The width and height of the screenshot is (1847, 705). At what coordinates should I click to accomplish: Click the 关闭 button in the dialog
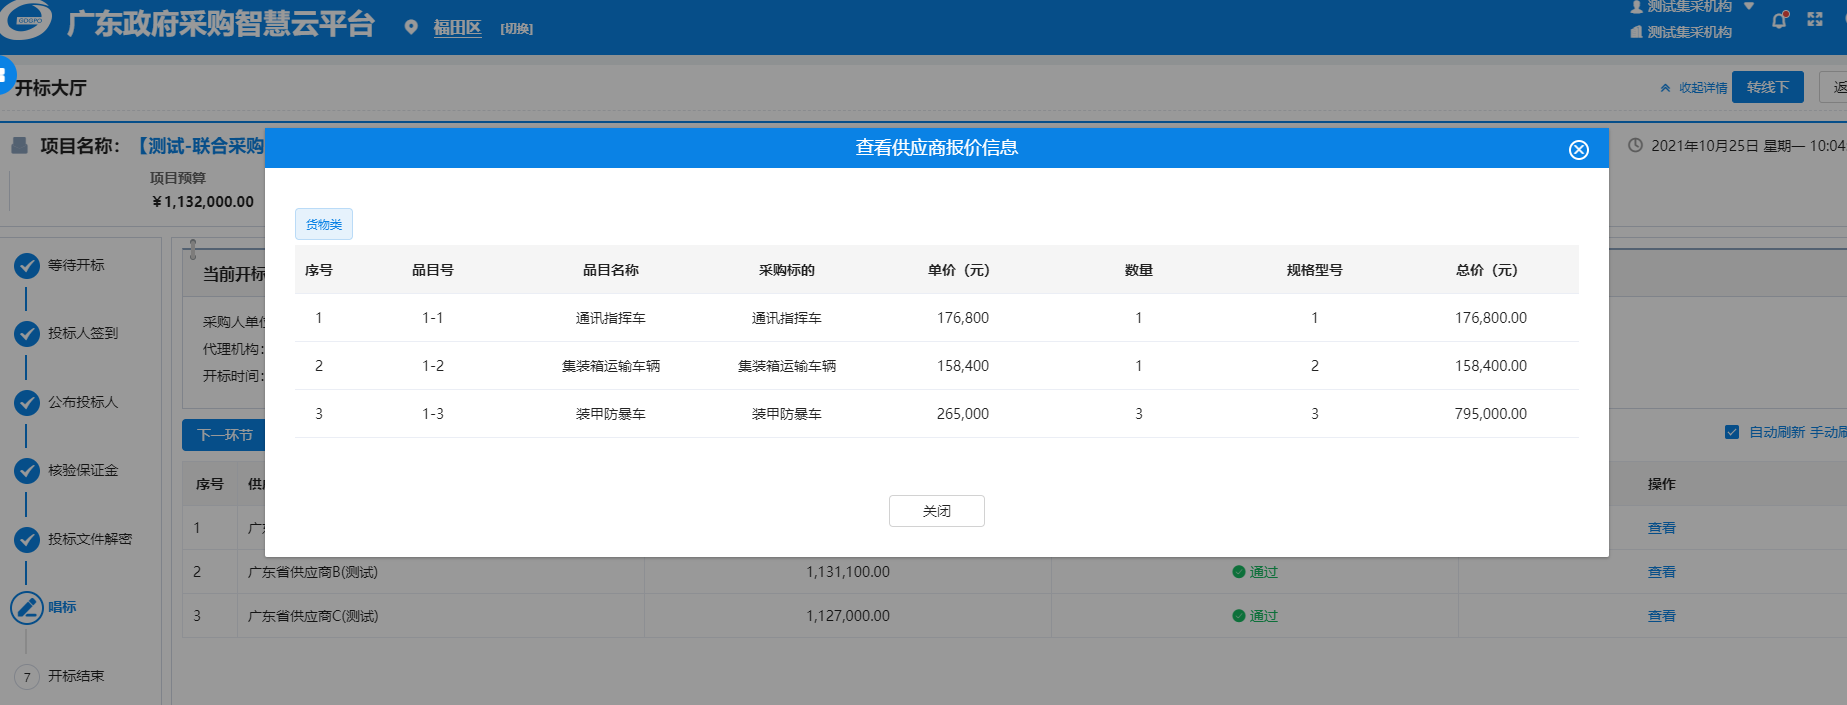[936, 511]
